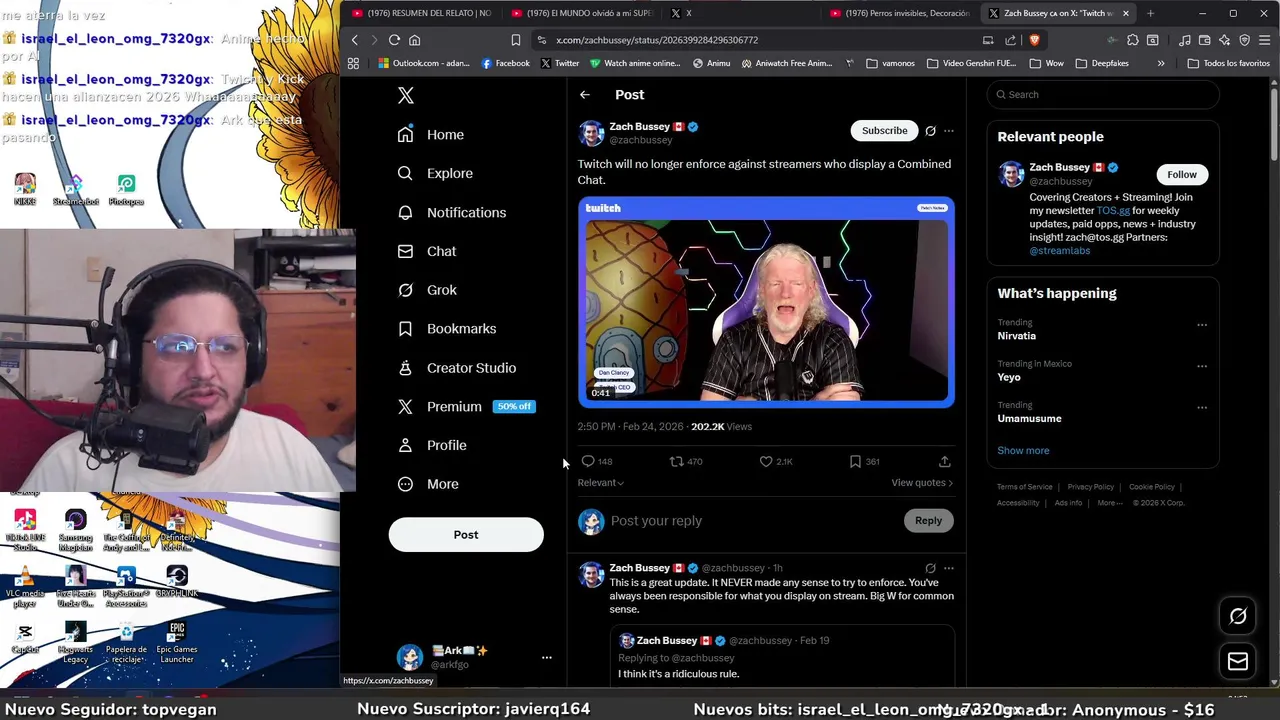Open the floating Grok button
The width and height of the screenshot is (1280, 720).
point(1238,617)
